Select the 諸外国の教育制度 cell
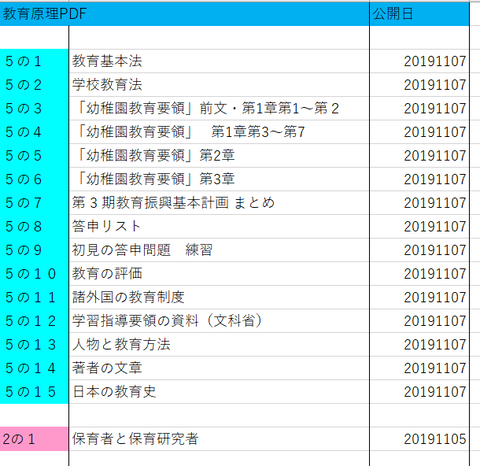Image resolution: width=480 pixels, height=466 pixels. point(219,298)
